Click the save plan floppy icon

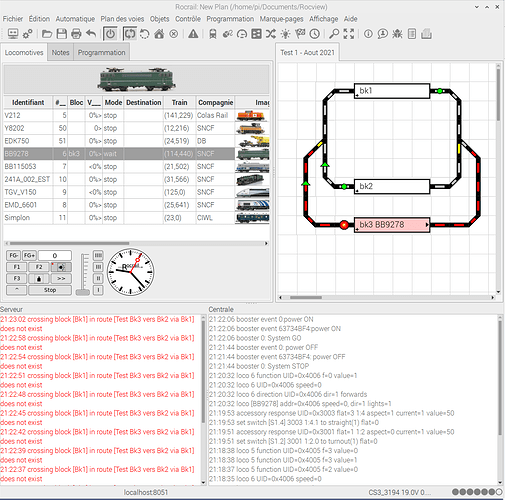pos(62,34)
